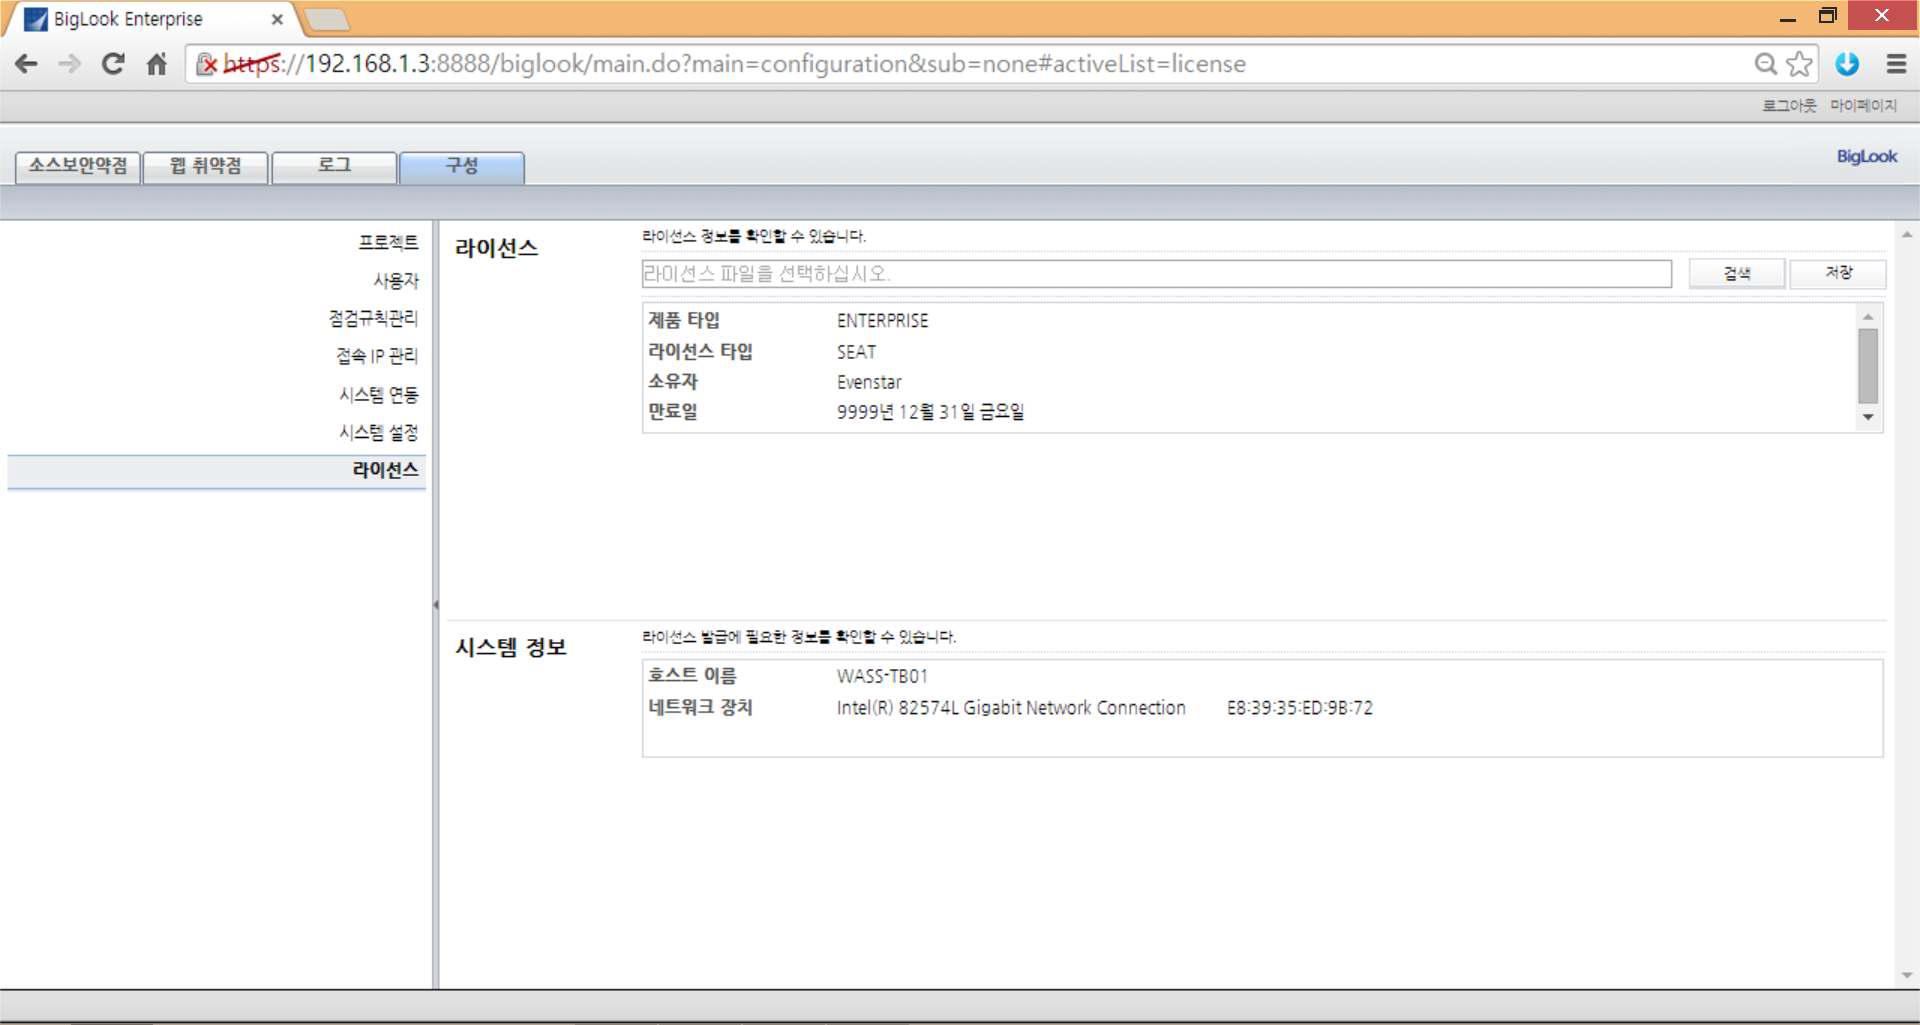This screenshot has height=1025, width=1920.
Task: Switch to the 소스보안약점 tab
Action: point(78,166)
